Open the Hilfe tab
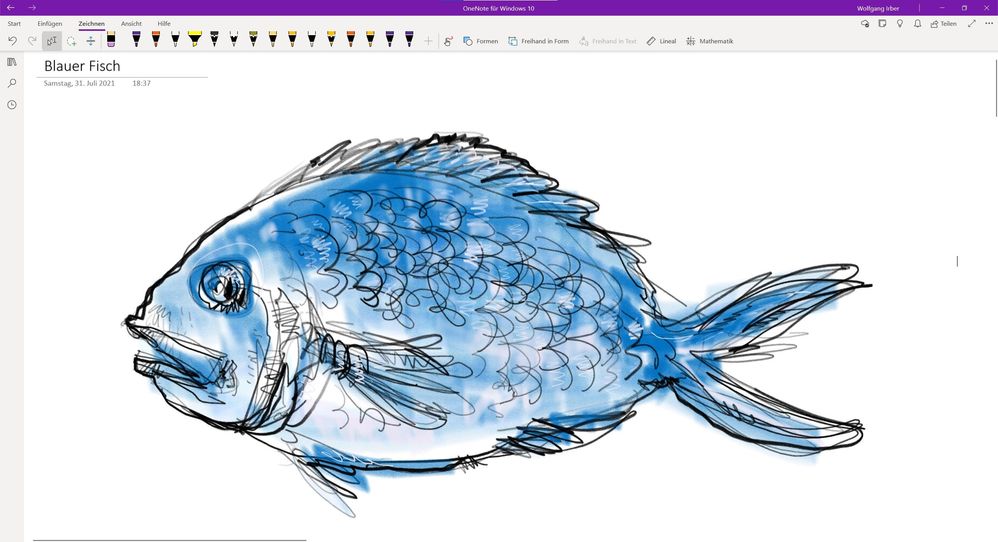 point(164,24)
